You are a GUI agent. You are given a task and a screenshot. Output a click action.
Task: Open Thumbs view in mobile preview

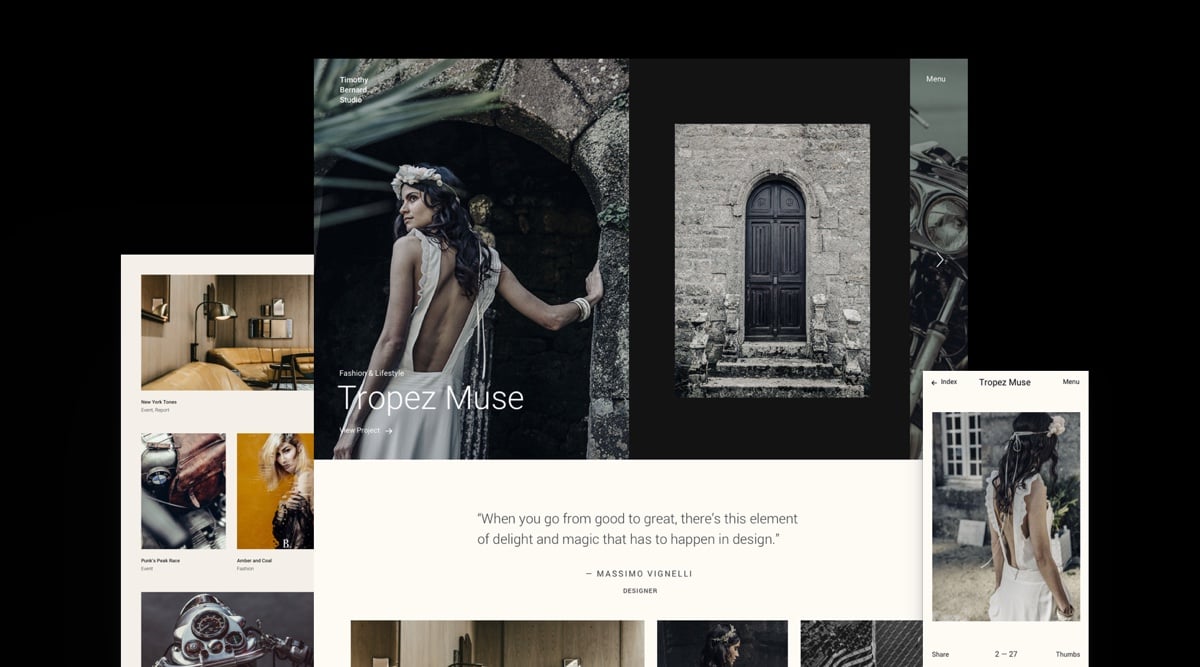point(1067,654)
